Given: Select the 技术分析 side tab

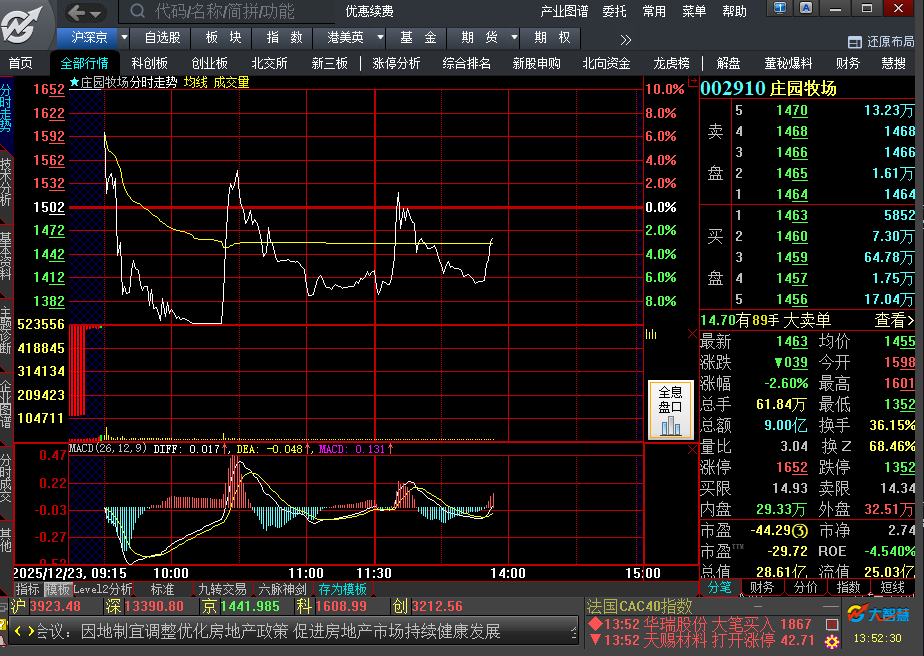Looking at the screenshot, I should coord(6,182).
